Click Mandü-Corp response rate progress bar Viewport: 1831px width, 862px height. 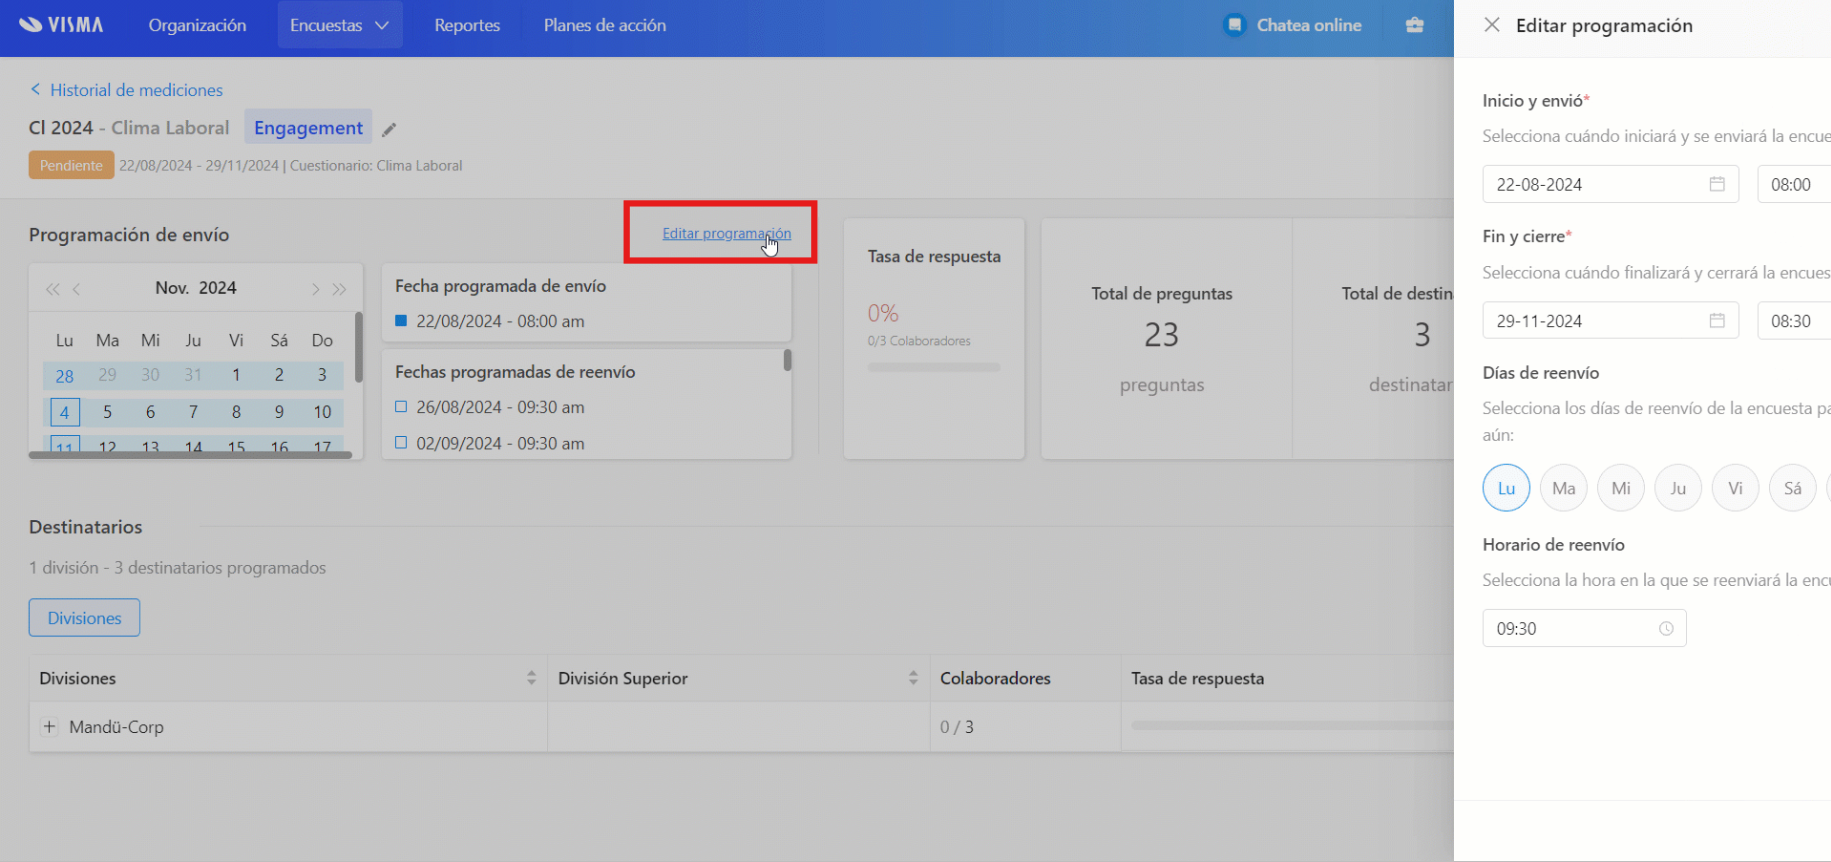click(x=1292, y=726)
